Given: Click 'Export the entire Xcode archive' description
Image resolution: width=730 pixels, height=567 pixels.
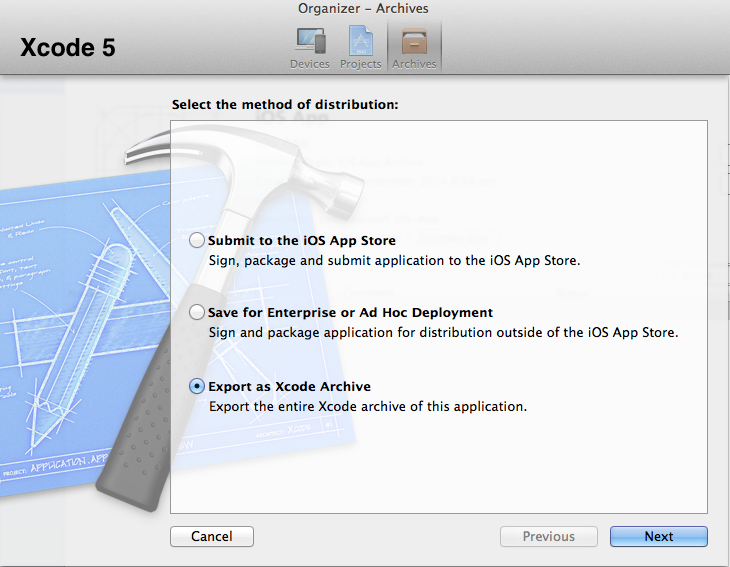Looking at the screenshot, I should [368, 406].
